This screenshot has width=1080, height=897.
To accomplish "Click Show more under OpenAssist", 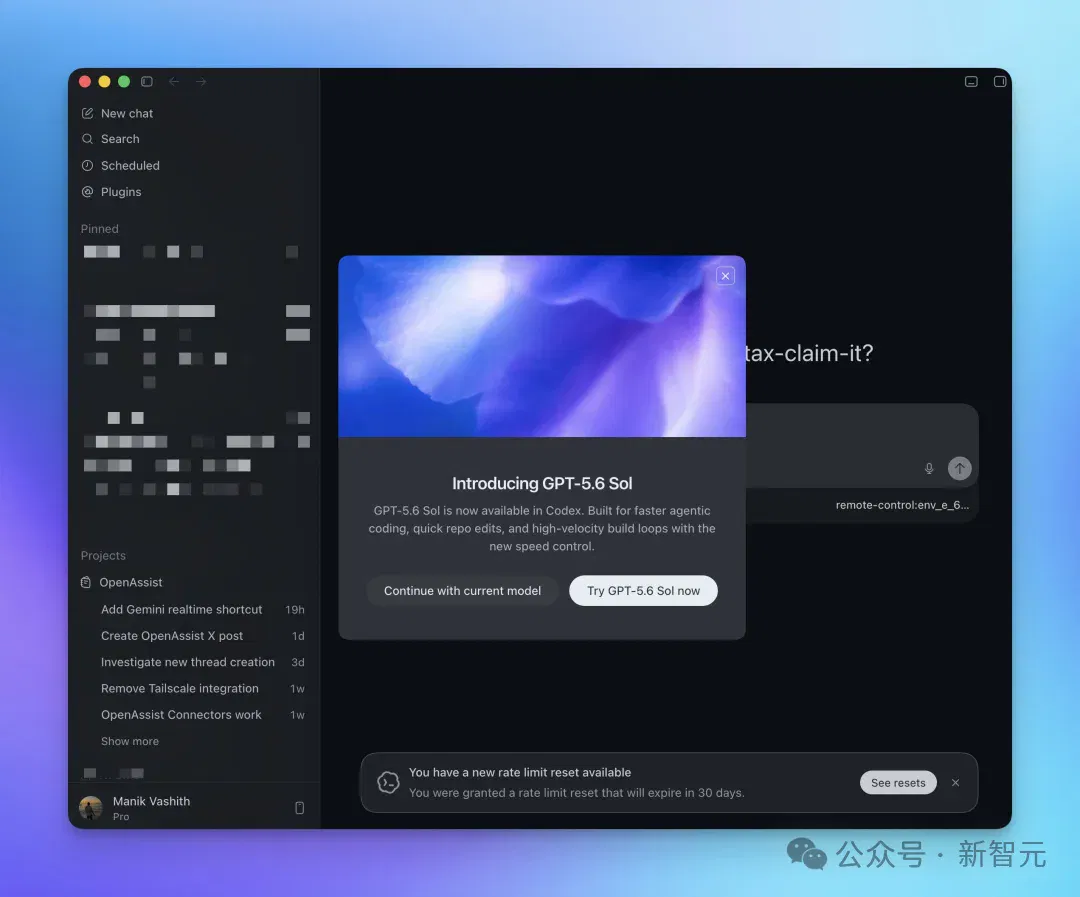I will point(129,741).
